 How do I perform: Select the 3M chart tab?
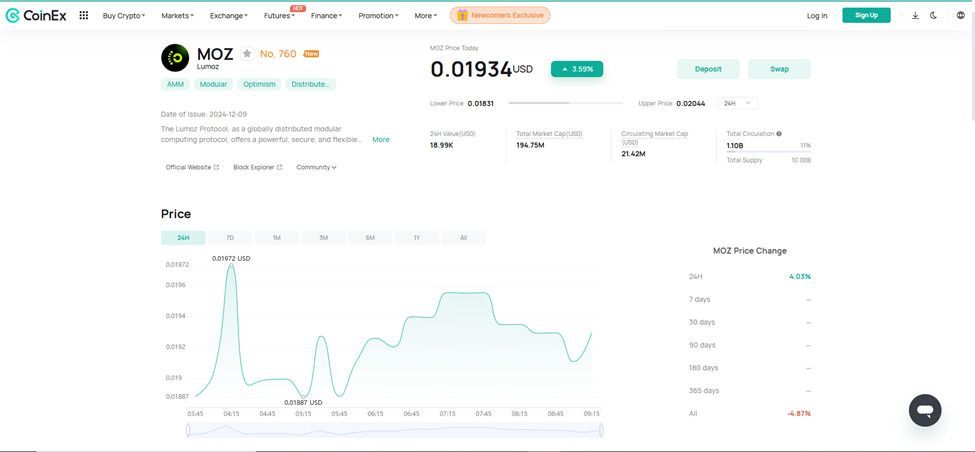[323, 238]
